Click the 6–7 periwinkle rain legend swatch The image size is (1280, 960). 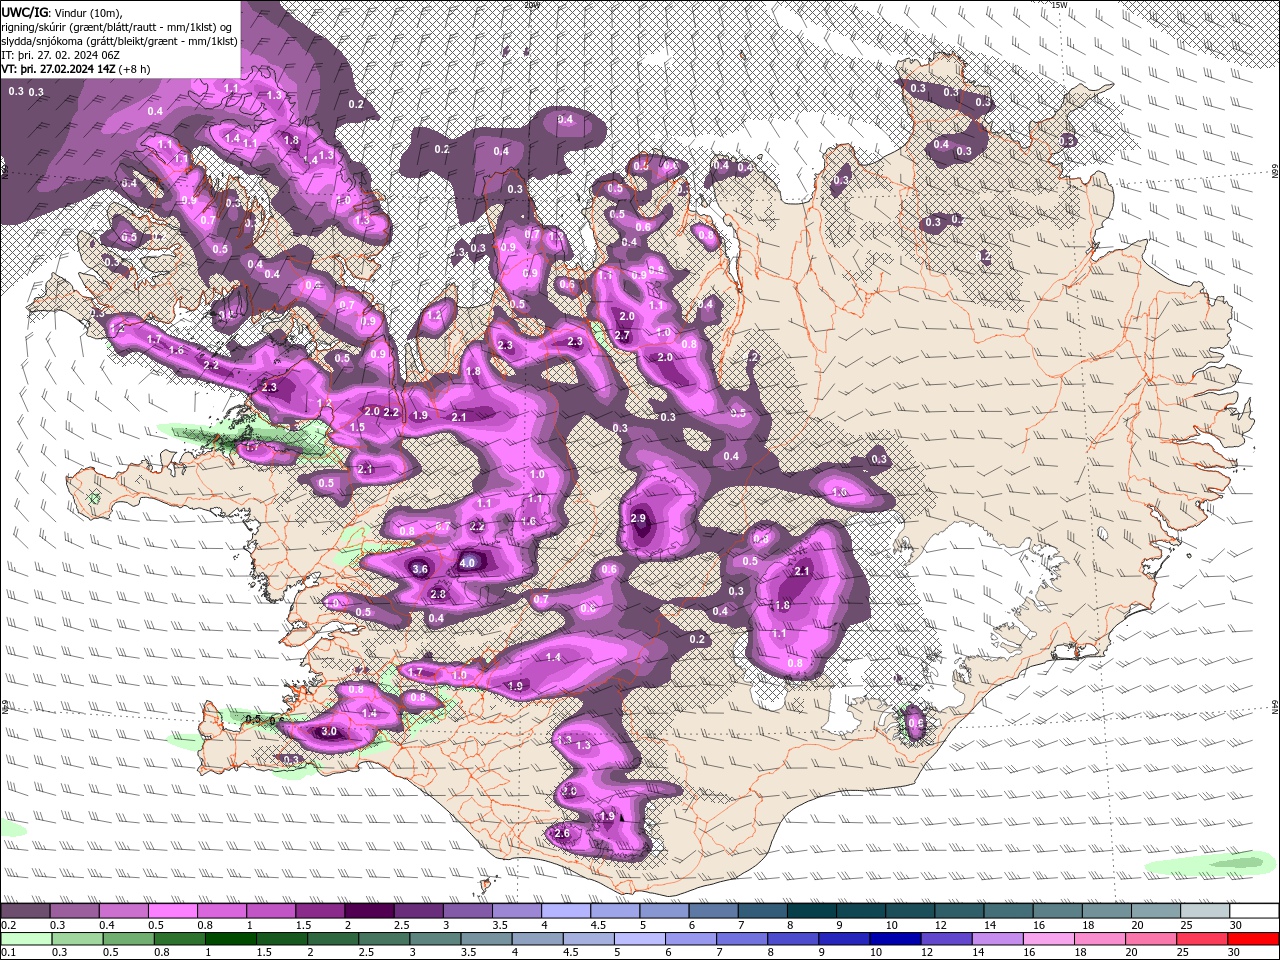(693, 939)
